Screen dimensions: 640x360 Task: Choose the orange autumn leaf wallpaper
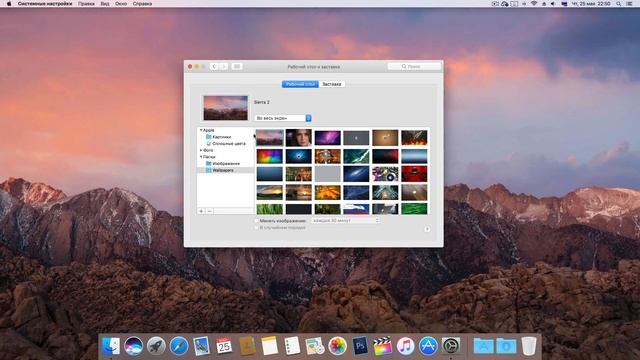(327, 192)
